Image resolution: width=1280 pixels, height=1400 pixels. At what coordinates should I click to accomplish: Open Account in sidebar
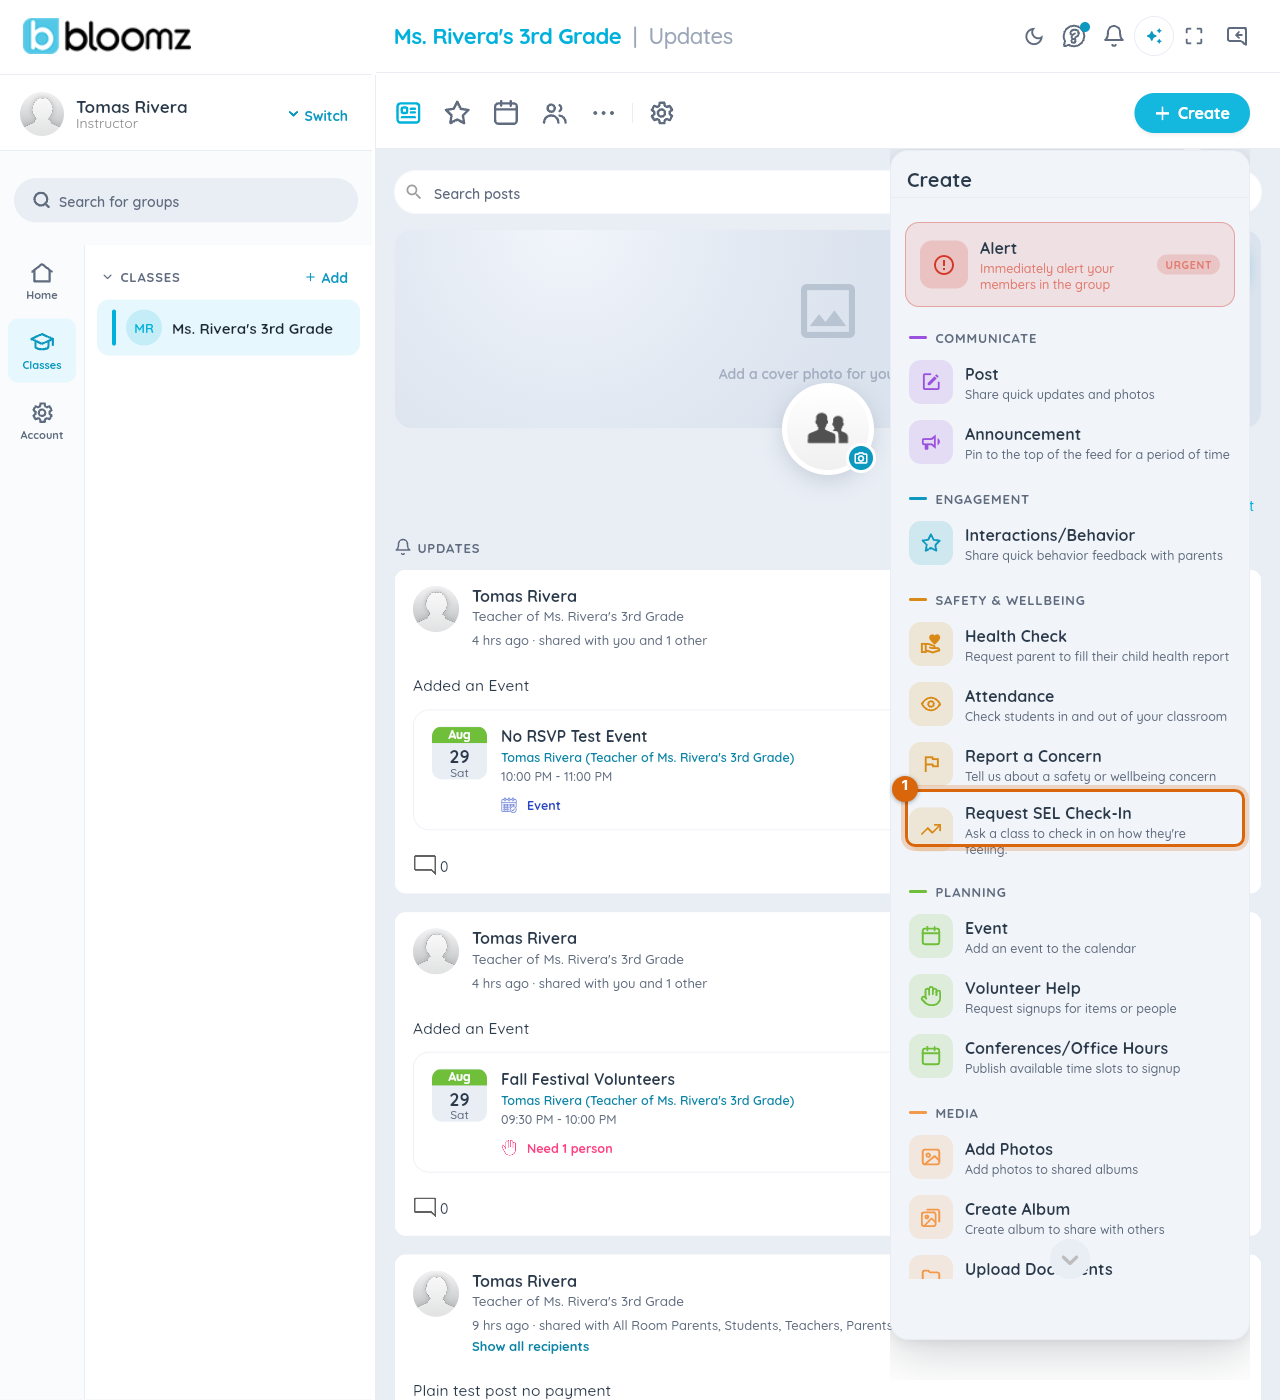tap(42, 421)
